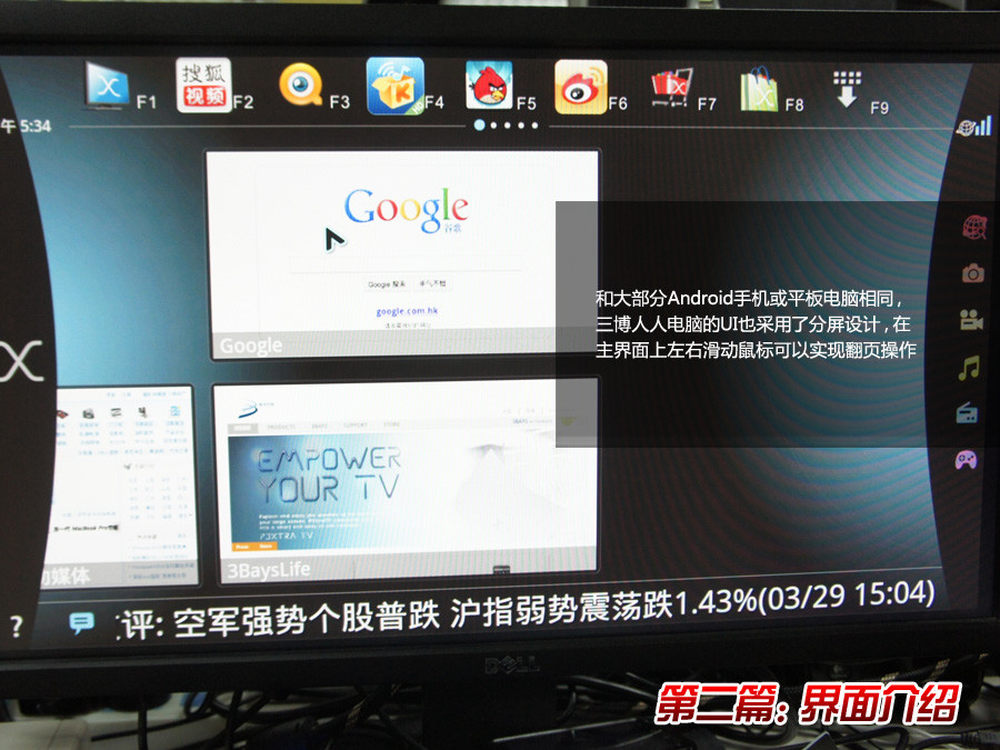
Task: Open the video camera icon in sidebar
Action: point(971,320)
